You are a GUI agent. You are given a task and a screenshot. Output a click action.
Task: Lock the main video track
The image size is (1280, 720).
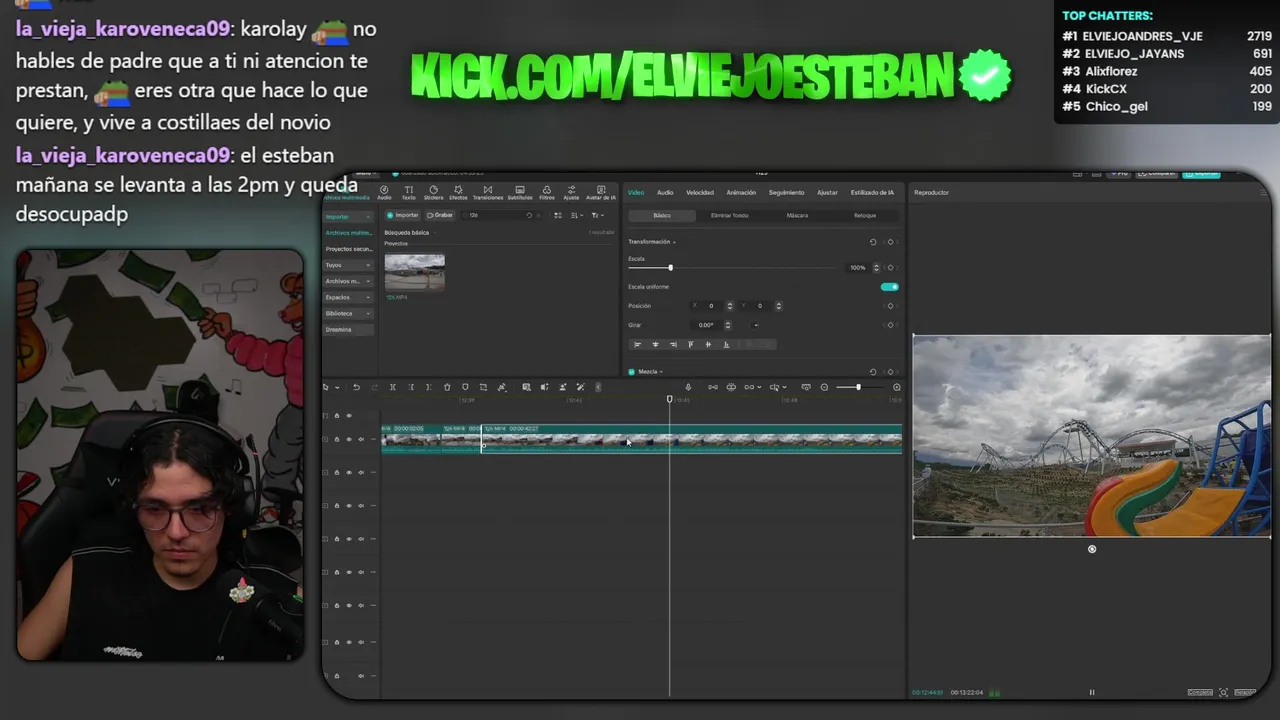pos(336,439)
